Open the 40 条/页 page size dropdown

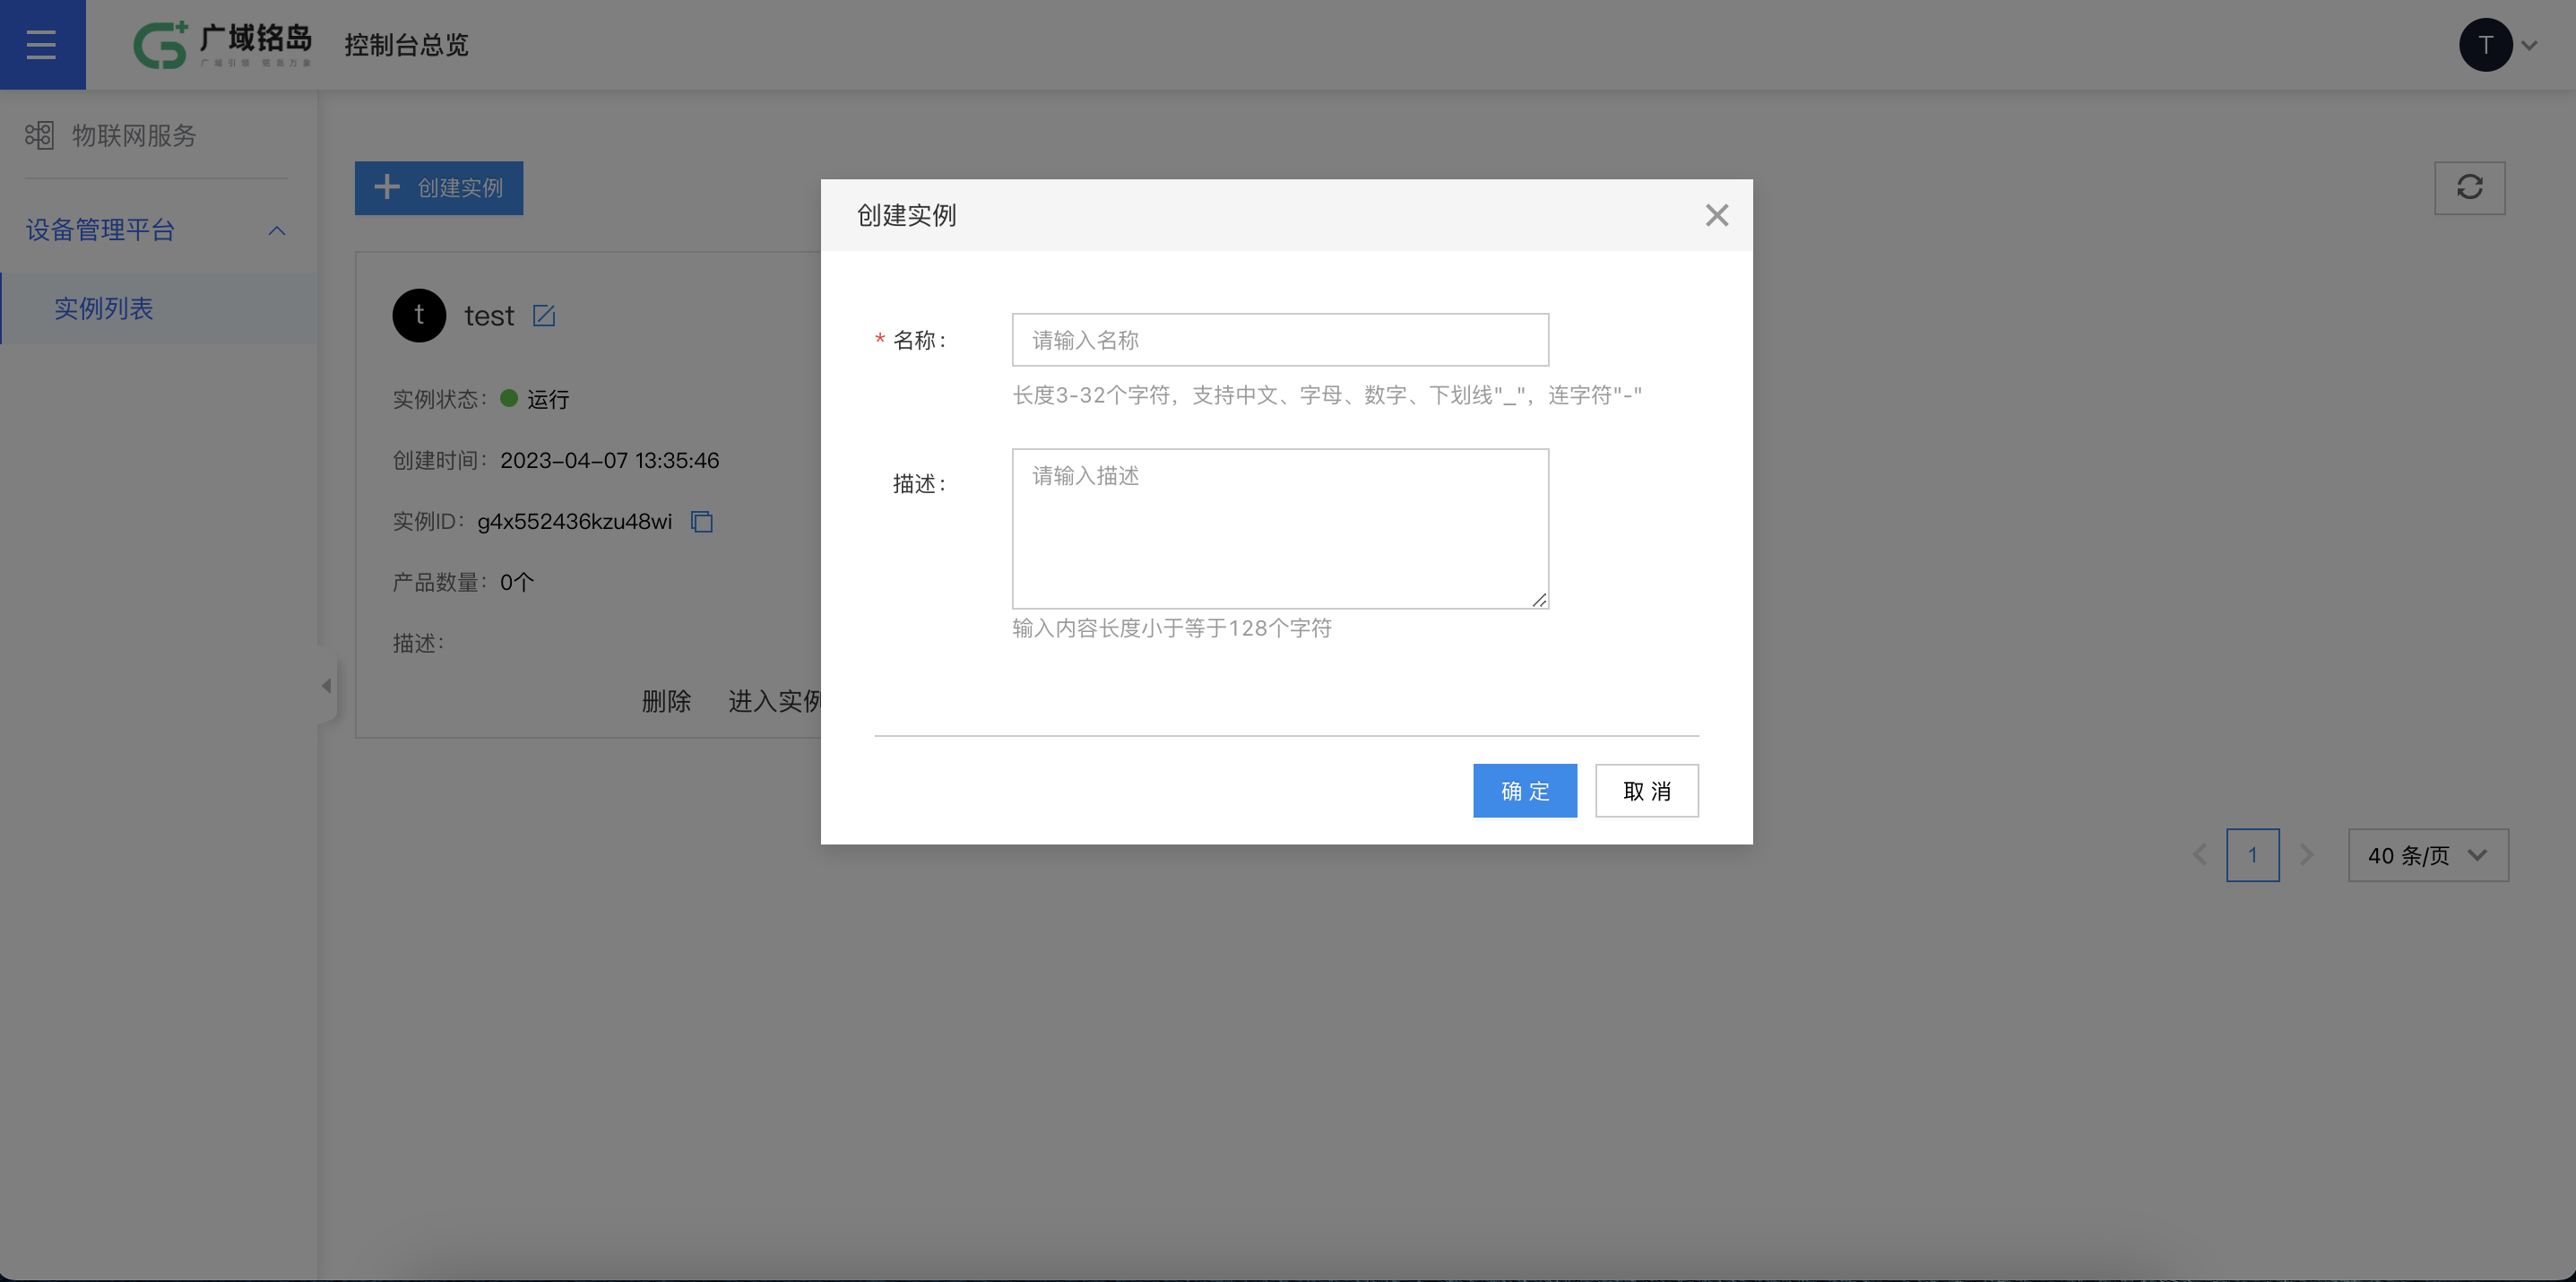[x=2428, y=855]
